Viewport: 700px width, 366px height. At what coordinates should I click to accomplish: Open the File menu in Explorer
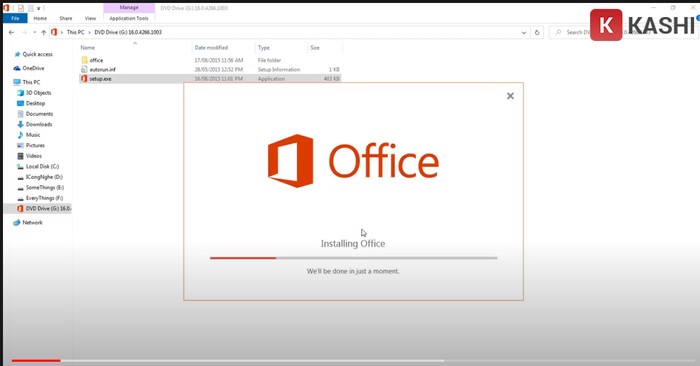[x=15, y=18]
